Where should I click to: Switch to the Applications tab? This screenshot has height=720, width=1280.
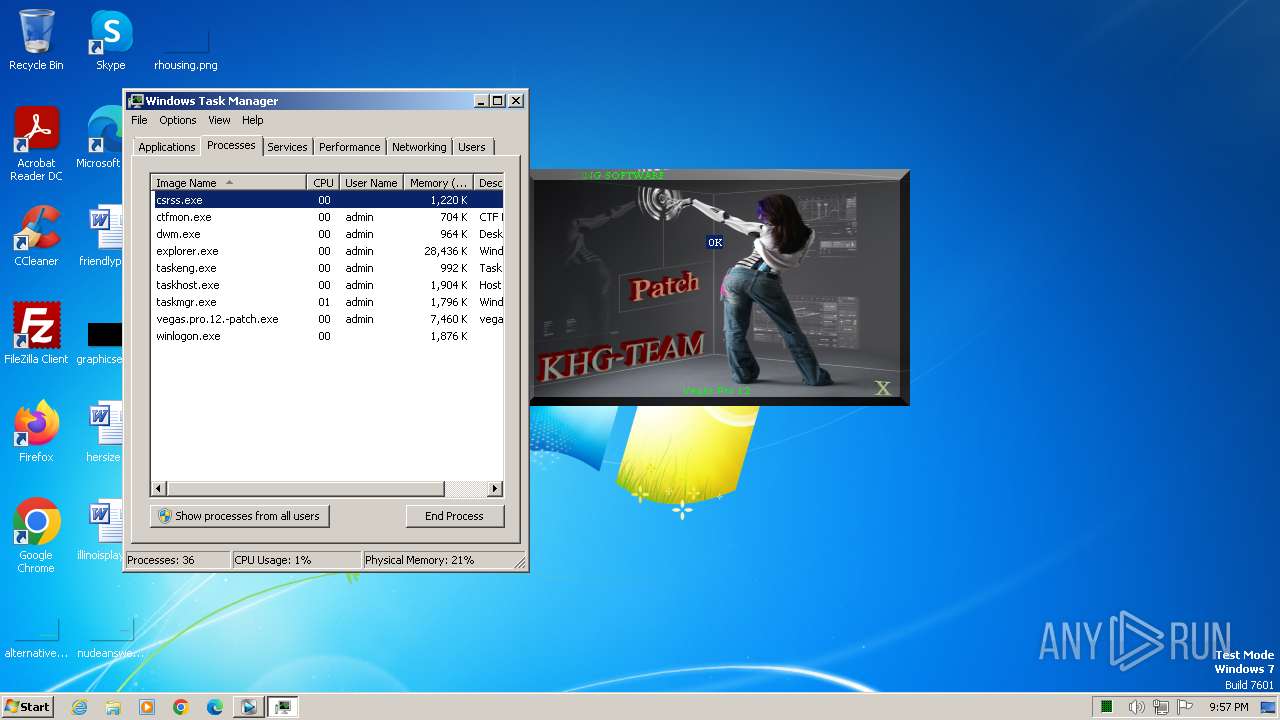tap(166, 147)
